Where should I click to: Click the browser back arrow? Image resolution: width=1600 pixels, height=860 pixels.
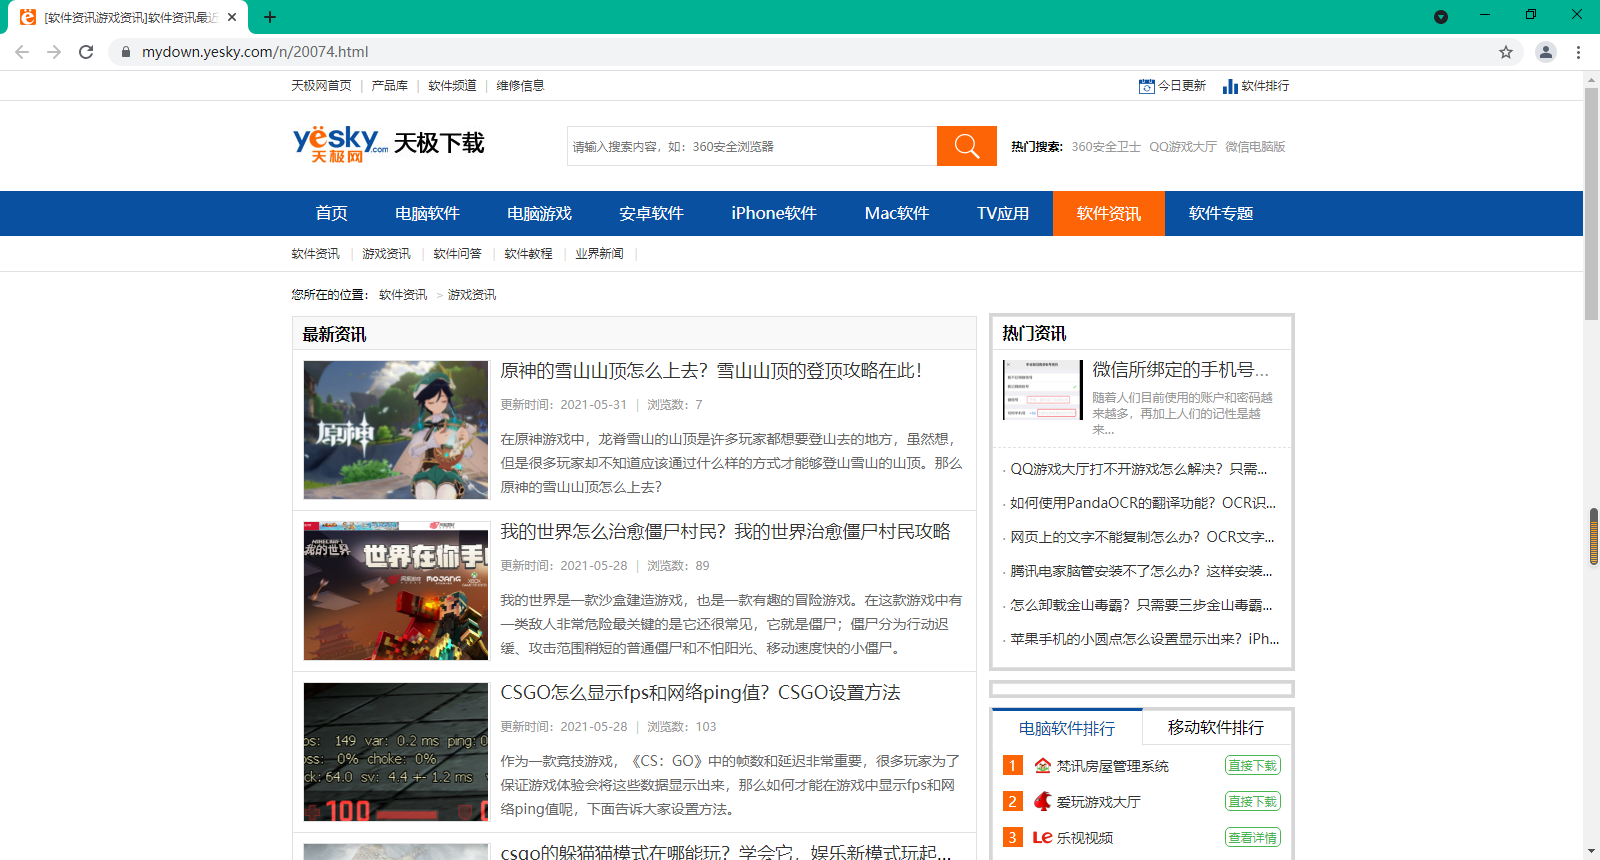(22, 52)
